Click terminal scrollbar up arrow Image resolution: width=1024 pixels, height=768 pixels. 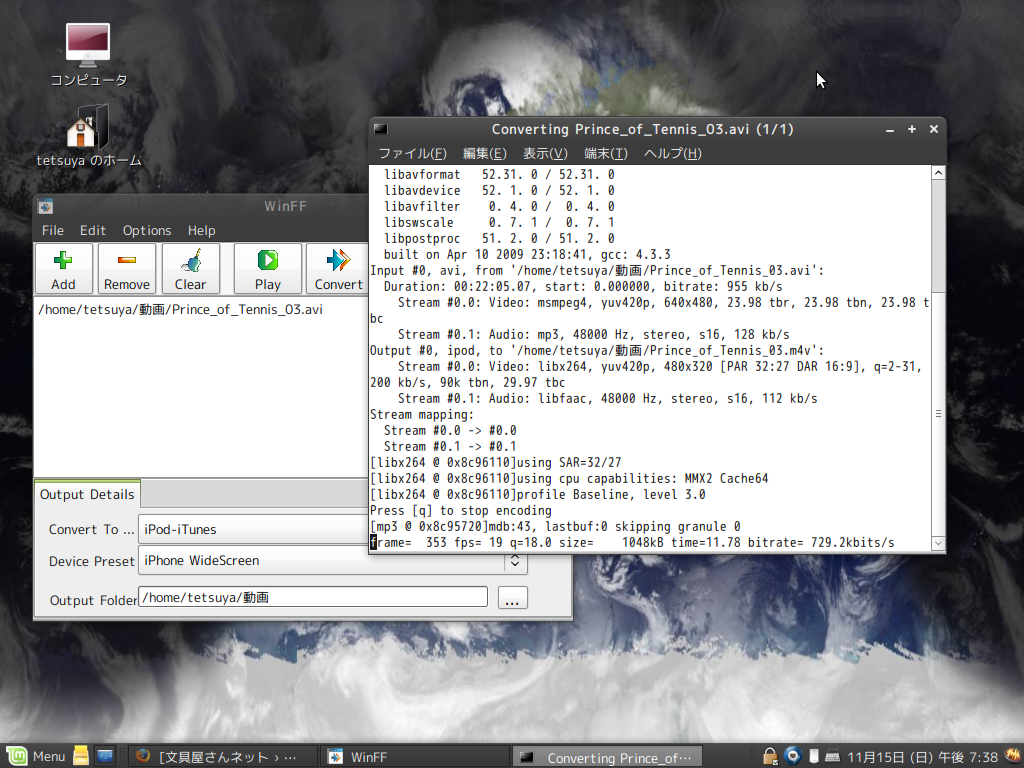(x=938, y=173)
